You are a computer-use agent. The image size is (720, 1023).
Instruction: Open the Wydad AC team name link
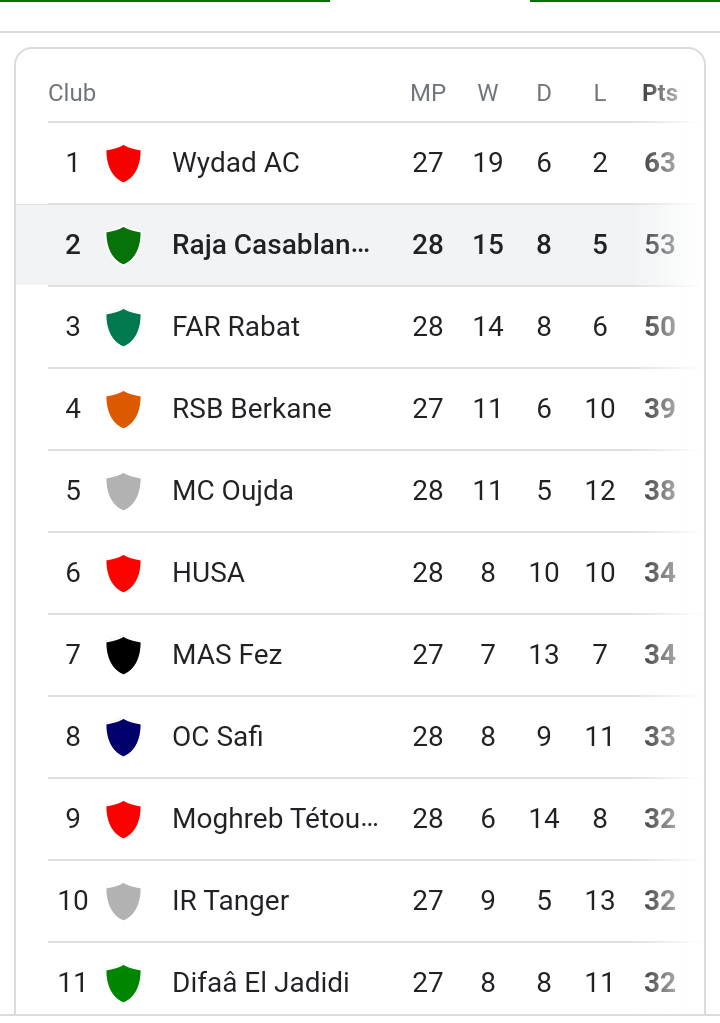coord(236,163)
